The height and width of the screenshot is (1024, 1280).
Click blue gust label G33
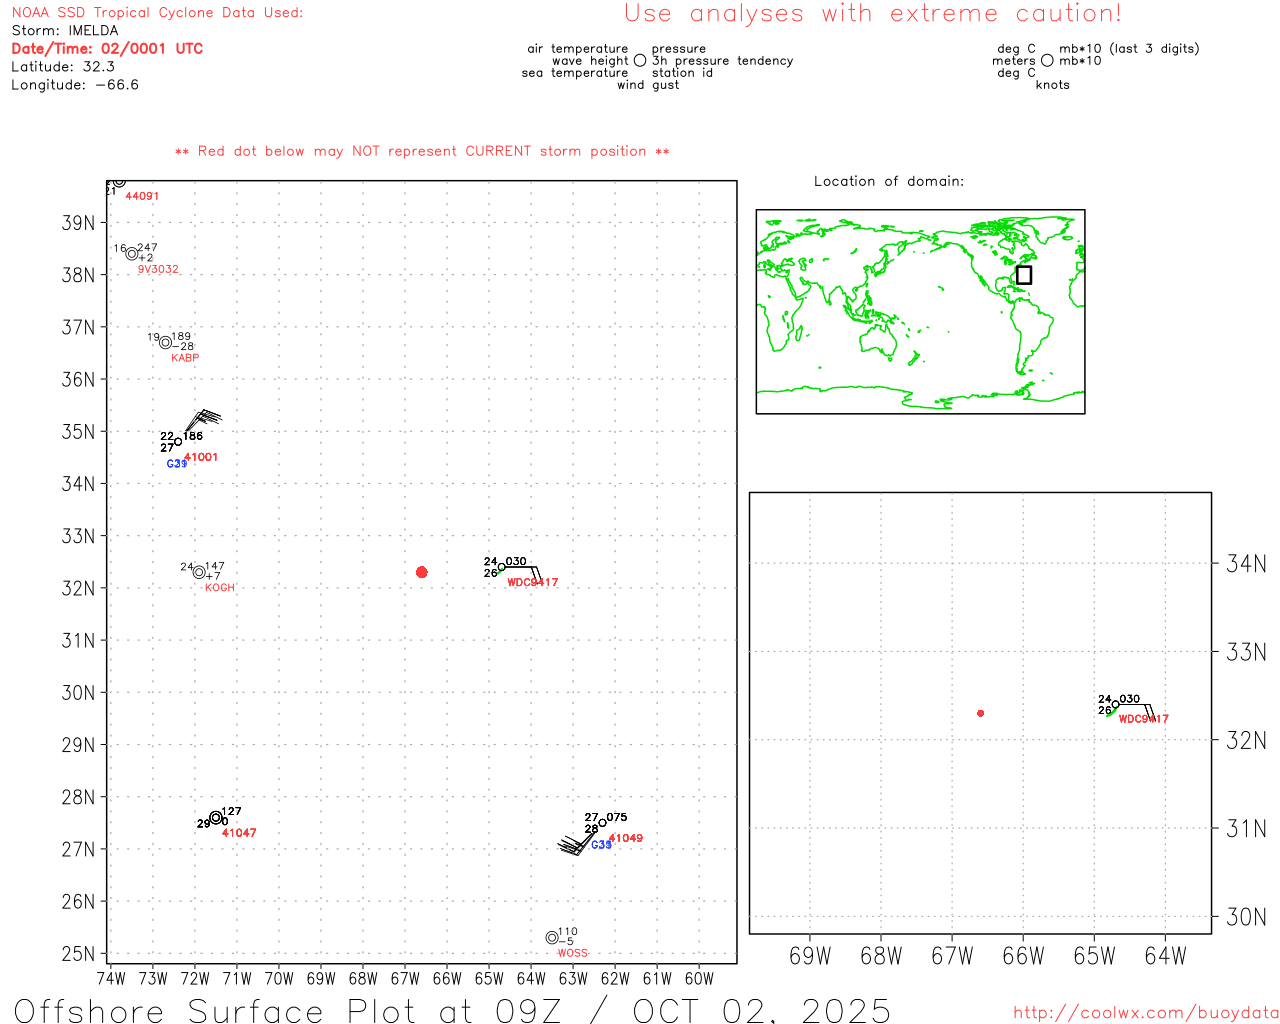click(x=601, y=845)
